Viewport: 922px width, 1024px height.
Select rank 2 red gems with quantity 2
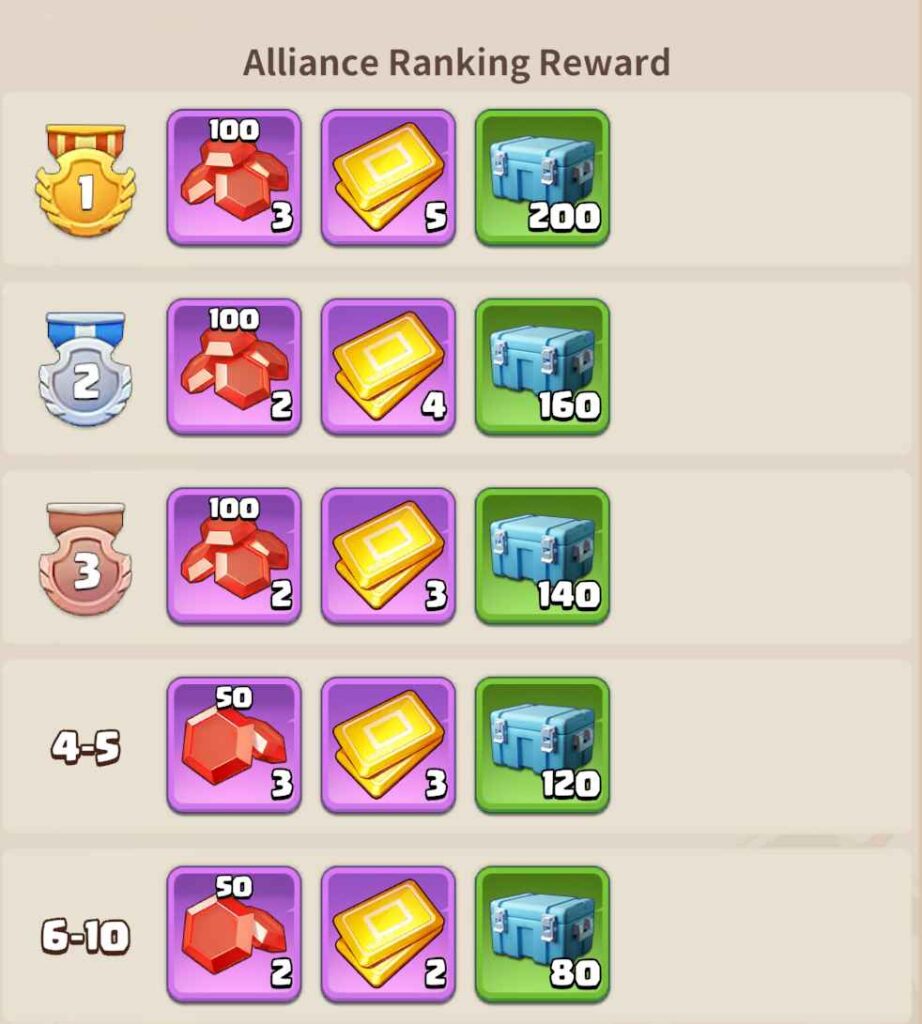tap(234, 367)
